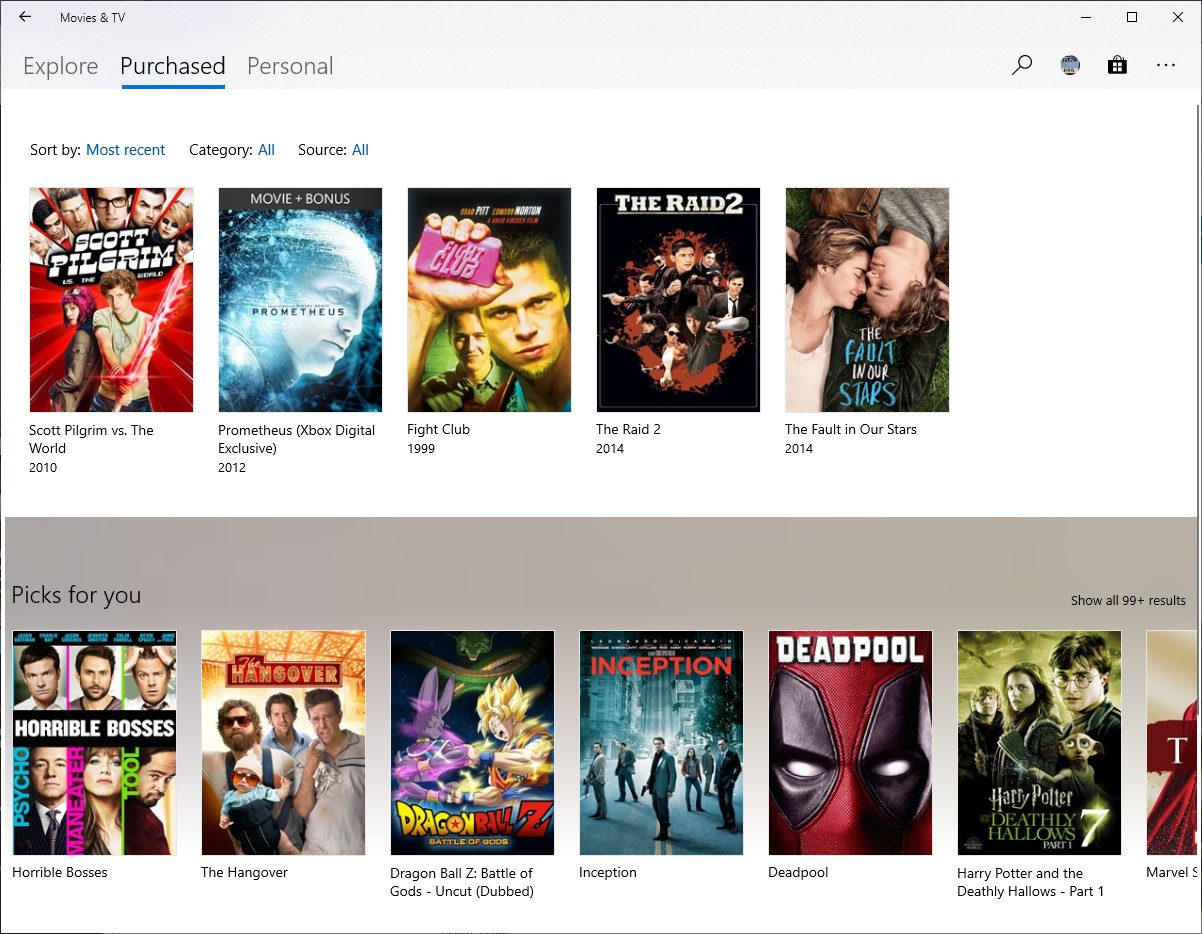This screenshot has width=1202, height=934.
Task: Click the back arrow in the title bar
Action: pos(25,17)
